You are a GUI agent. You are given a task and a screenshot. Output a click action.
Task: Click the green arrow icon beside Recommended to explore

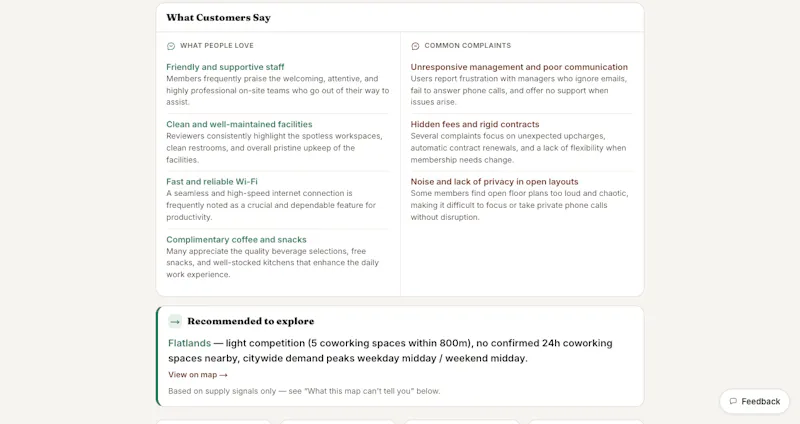tap(175, 321)
